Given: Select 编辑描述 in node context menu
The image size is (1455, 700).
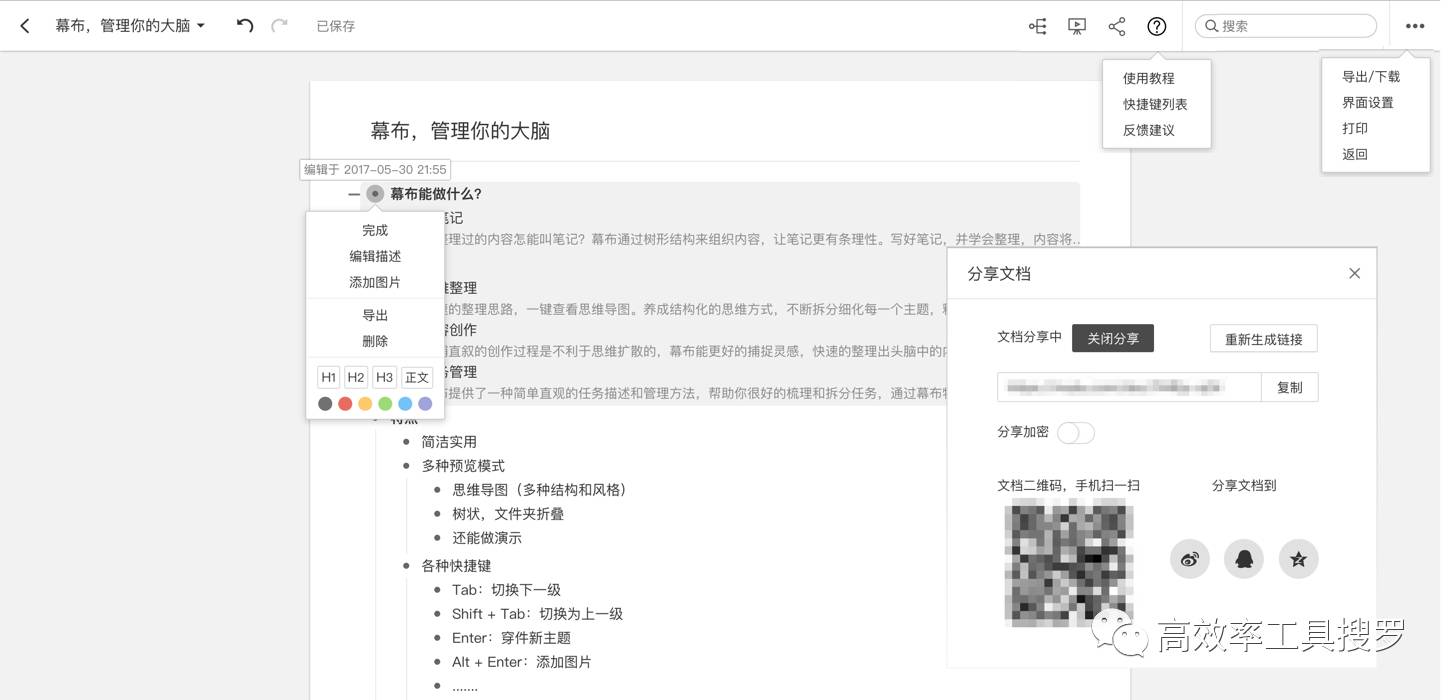Looking at the screenshot, I should [375, 256].
